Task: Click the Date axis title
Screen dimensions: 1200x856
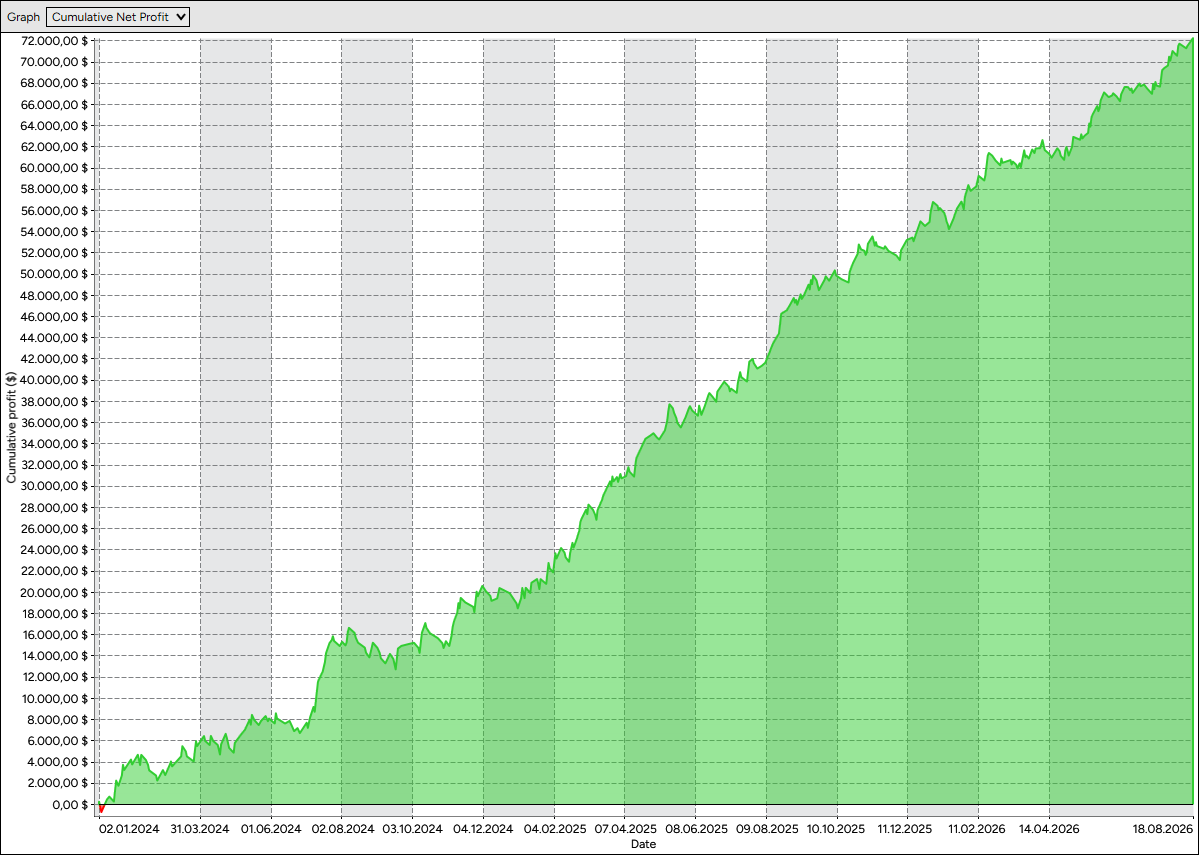Action: pyautogui.click(x=643, y=844)
